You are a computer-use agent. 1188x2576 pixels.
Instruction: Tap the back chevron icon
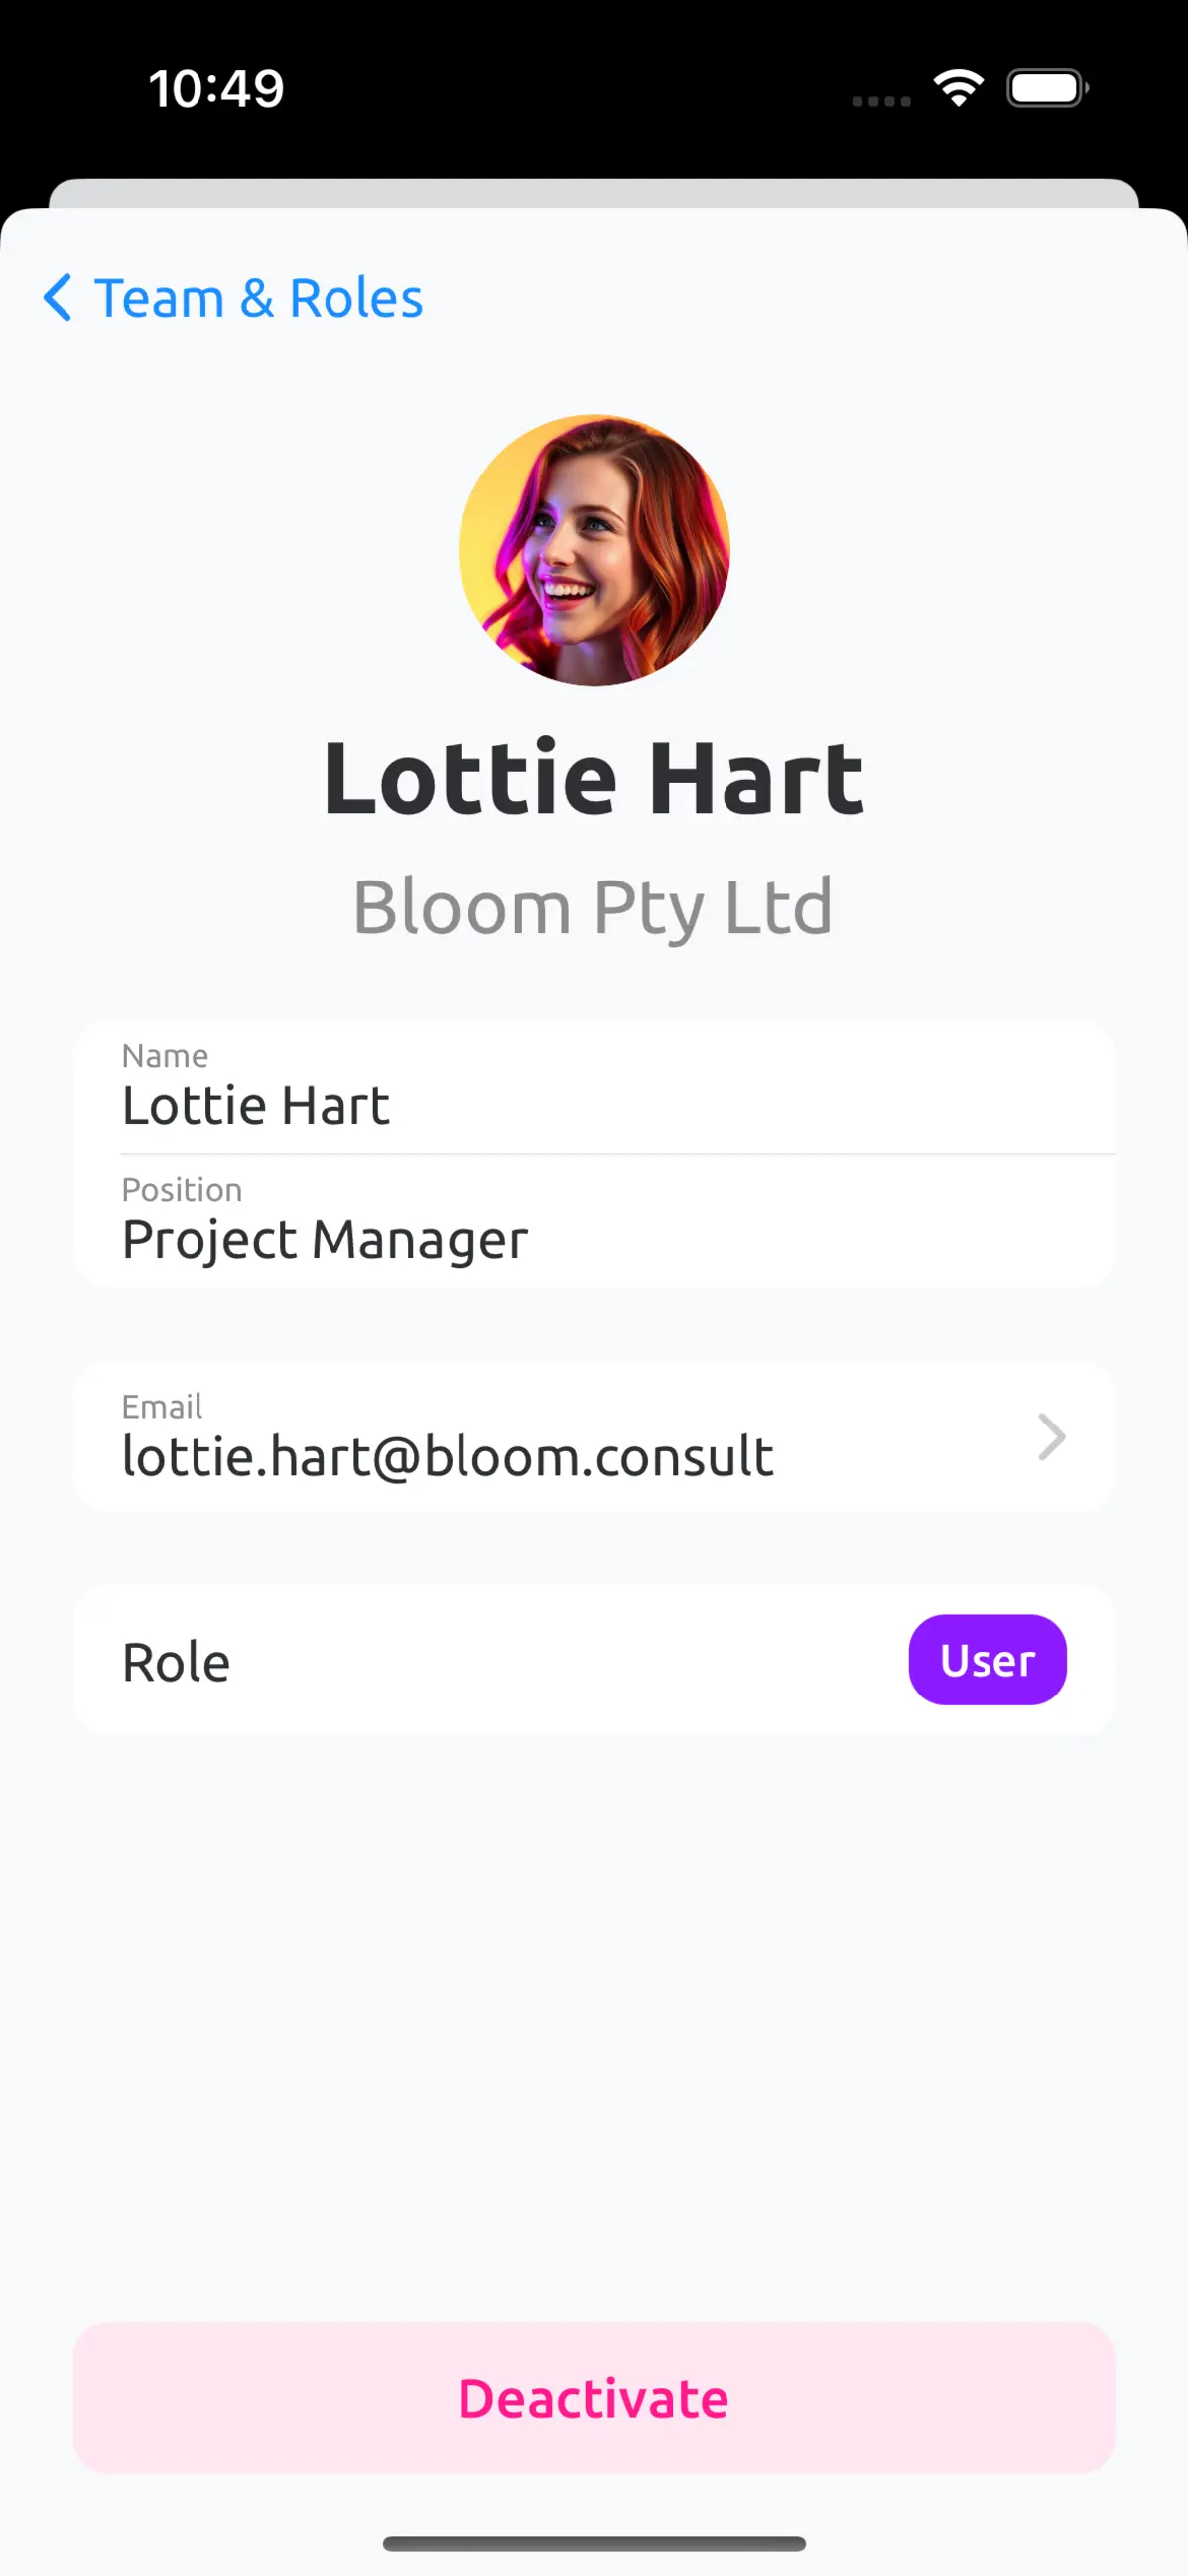coord(58,298)
